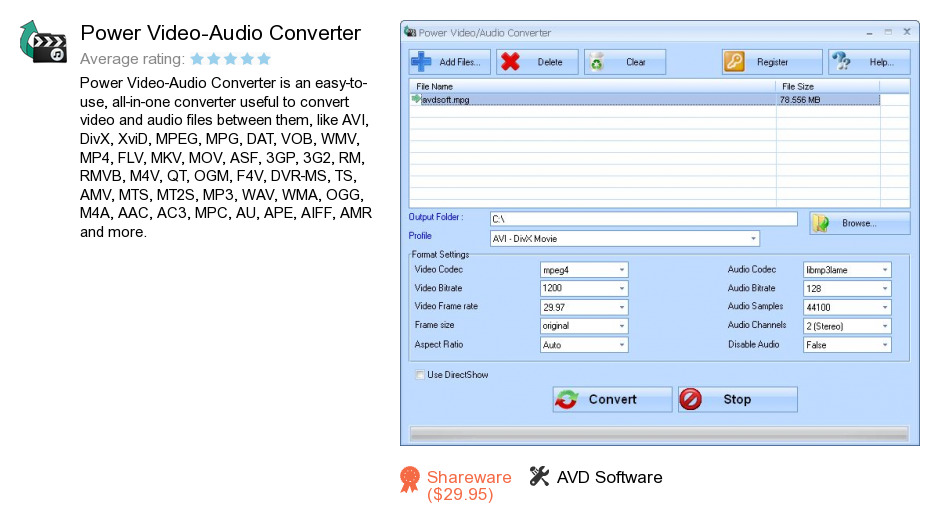Open the Audio Samples 44100 dropdown

885,307
